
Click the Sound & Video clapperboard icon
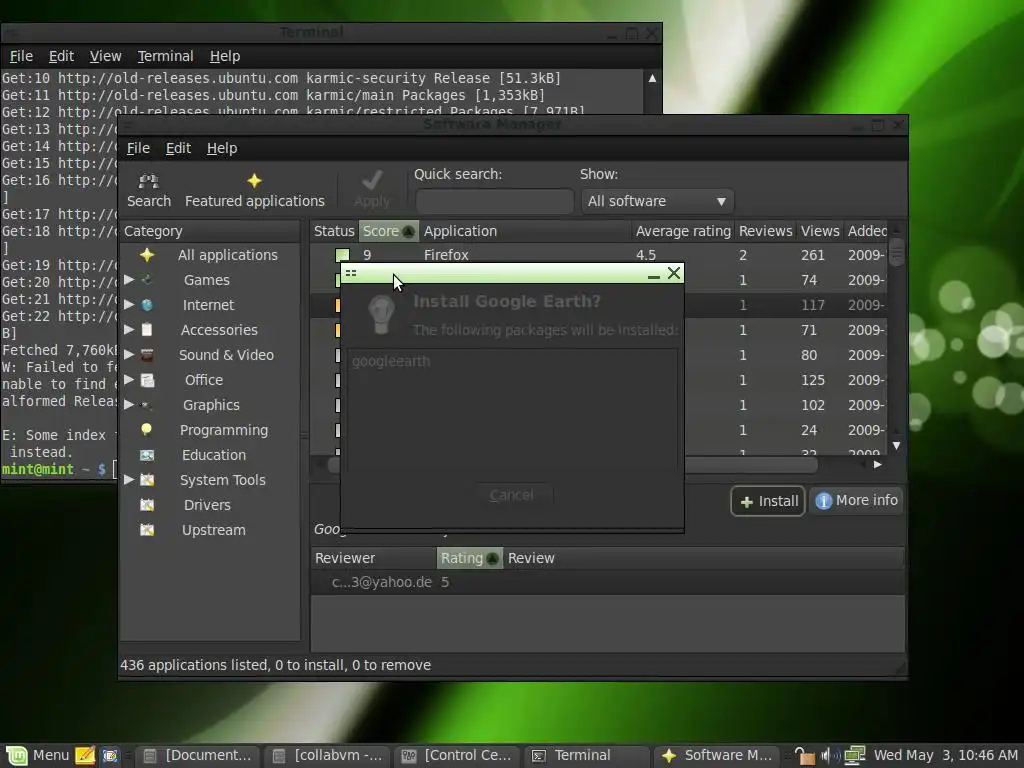click(147, 355)
